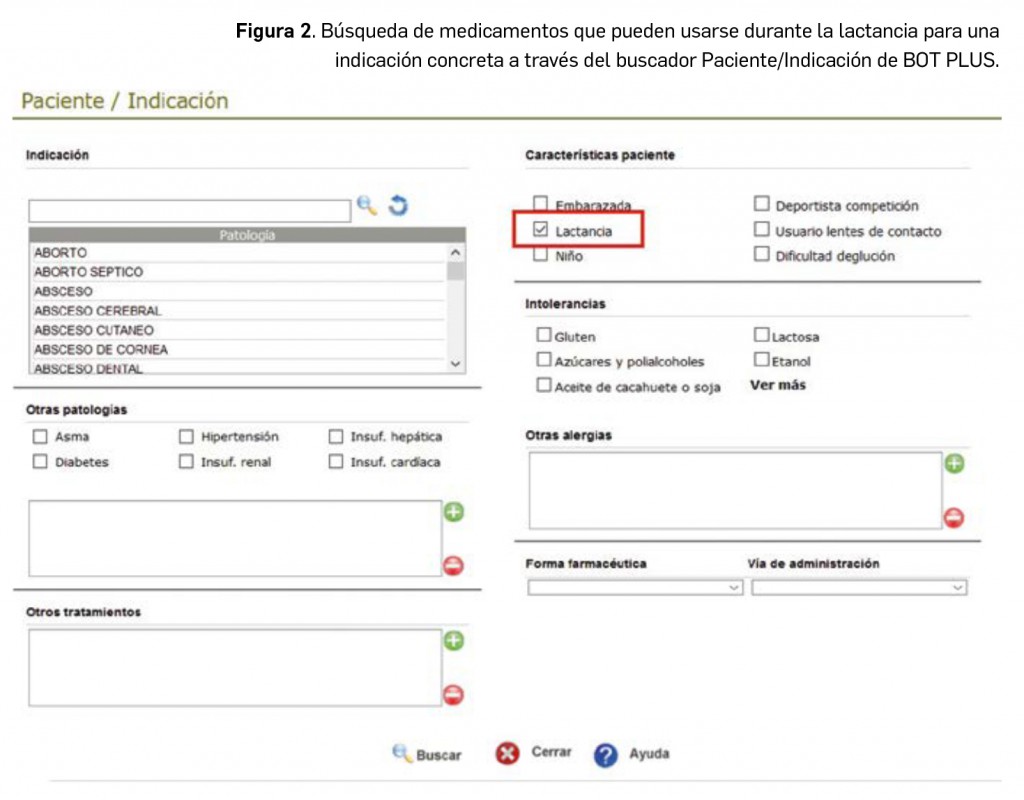Choose ABORTO SEPTICO from the list
Screen dimensions: 1024x800
pos(89,272)
